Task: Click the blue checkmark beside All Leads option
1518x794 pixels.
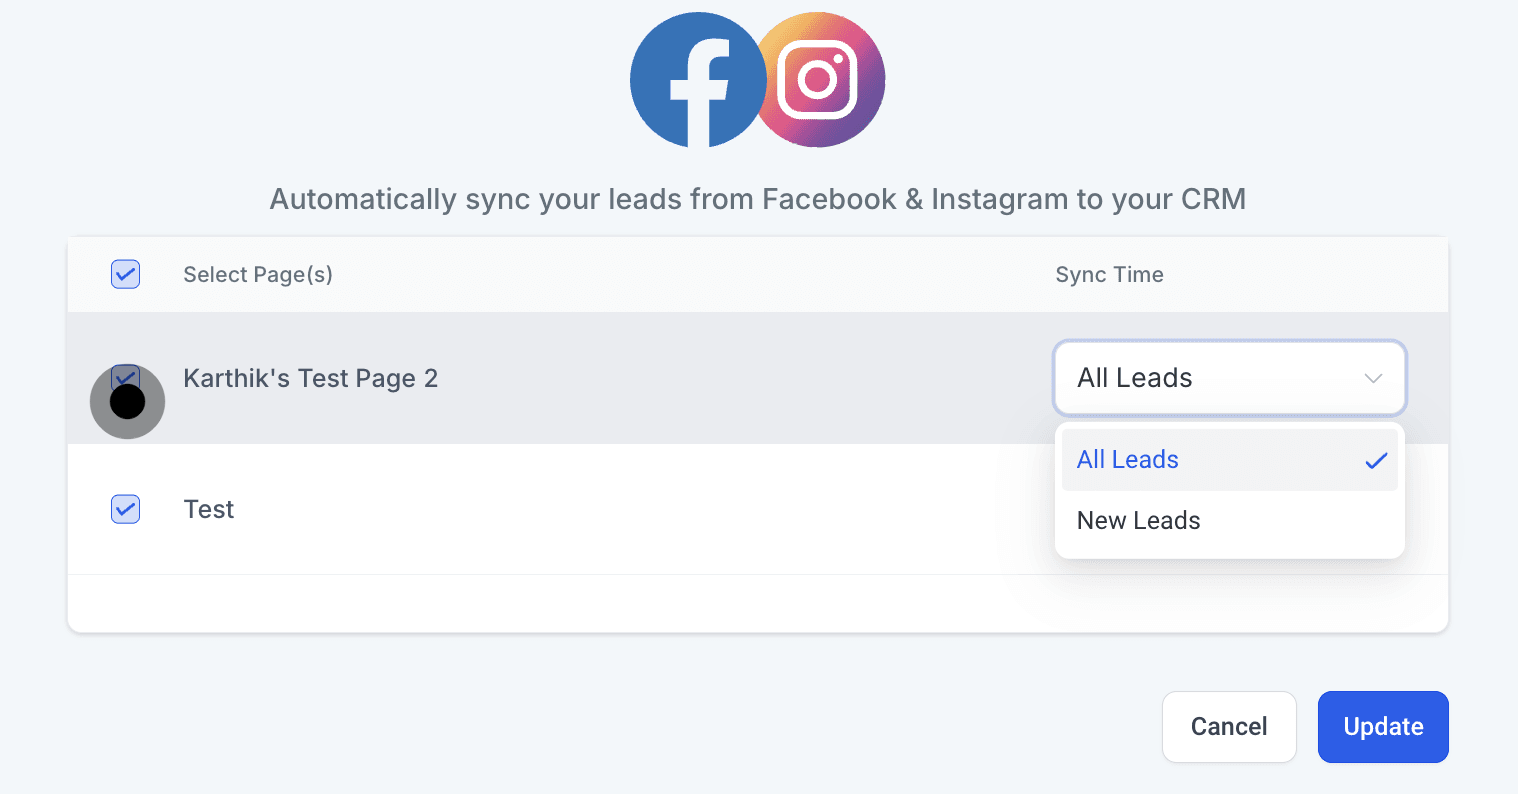Action: [x=1376, y=460]
